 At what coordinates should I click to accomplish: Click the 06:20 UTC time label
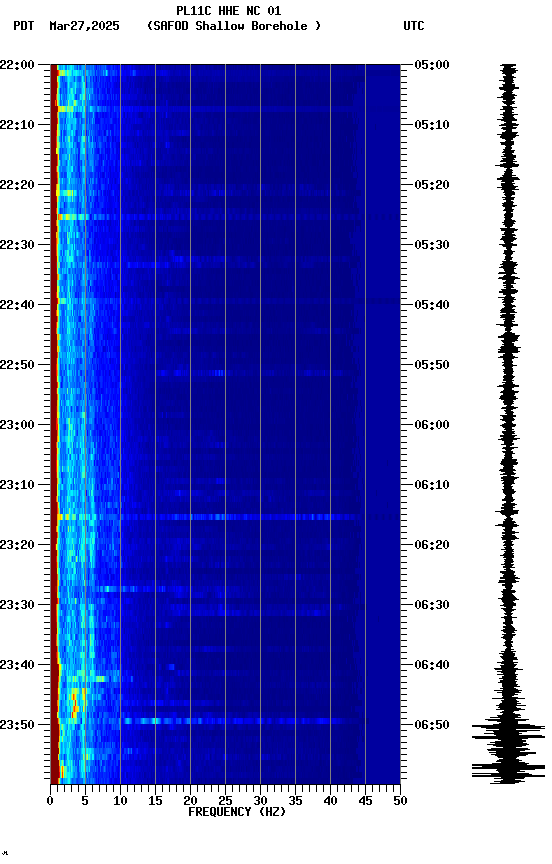click(x=432, y=545)
